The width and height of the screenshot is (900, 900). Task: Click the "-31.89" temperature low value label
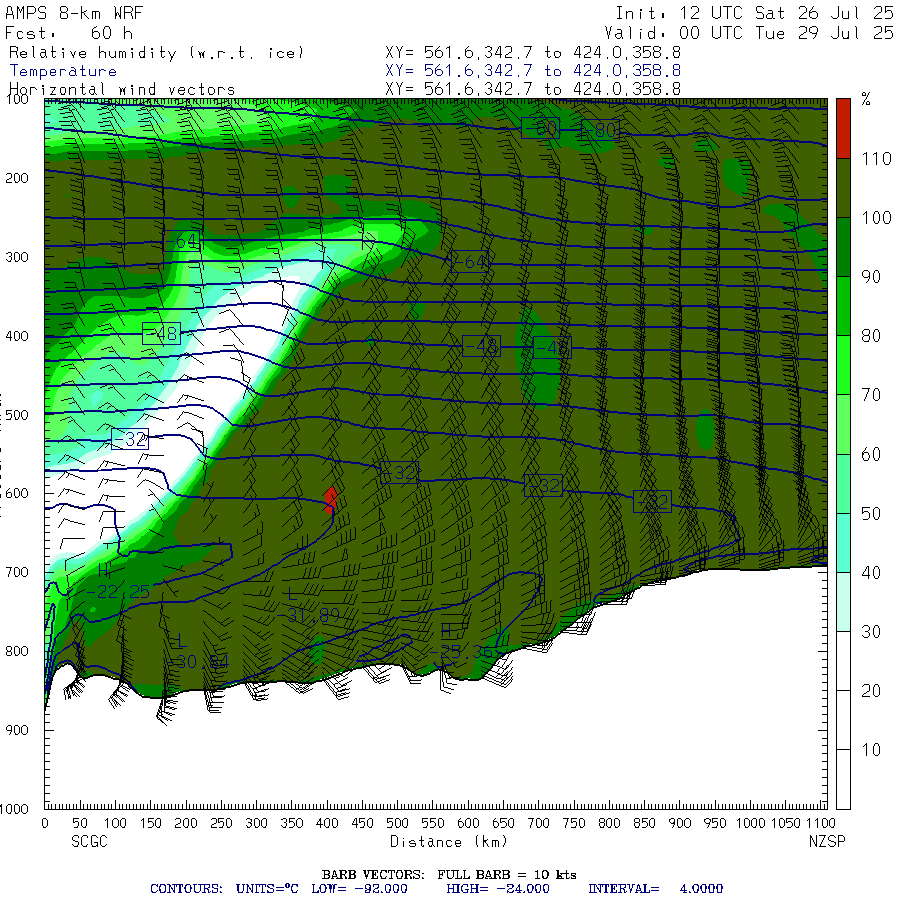click(x=308, y=616)
